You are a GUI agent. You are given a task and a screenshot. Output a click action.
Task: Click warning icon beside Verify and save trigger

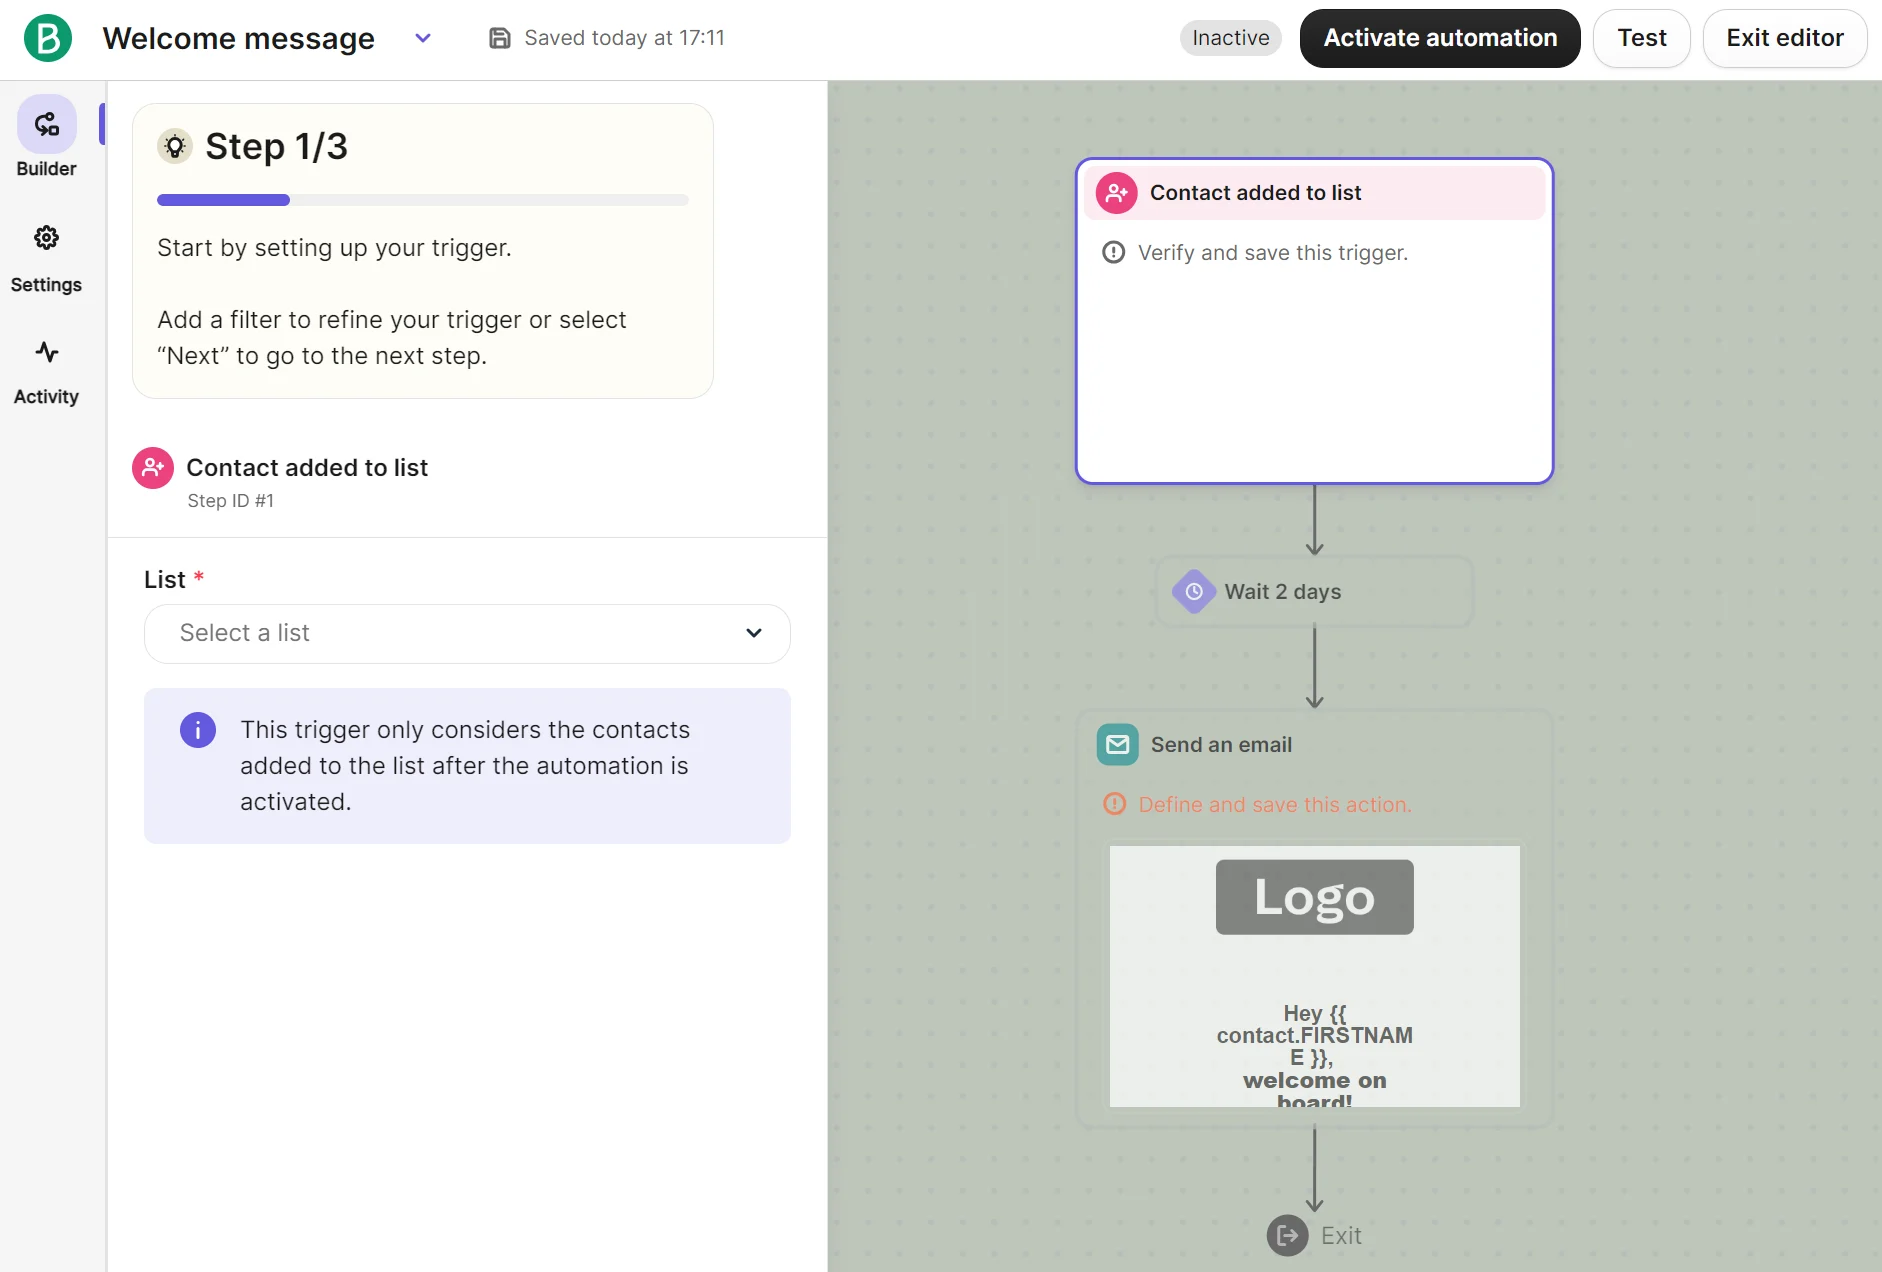tap(1113, 252)
